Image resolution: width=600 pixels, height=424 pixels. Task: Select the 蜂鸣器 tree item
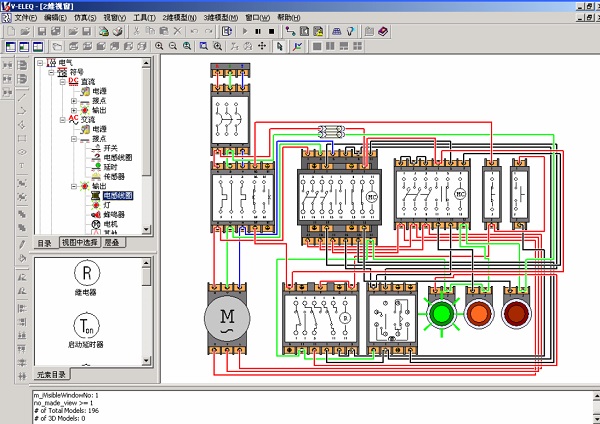coord(115,215)
